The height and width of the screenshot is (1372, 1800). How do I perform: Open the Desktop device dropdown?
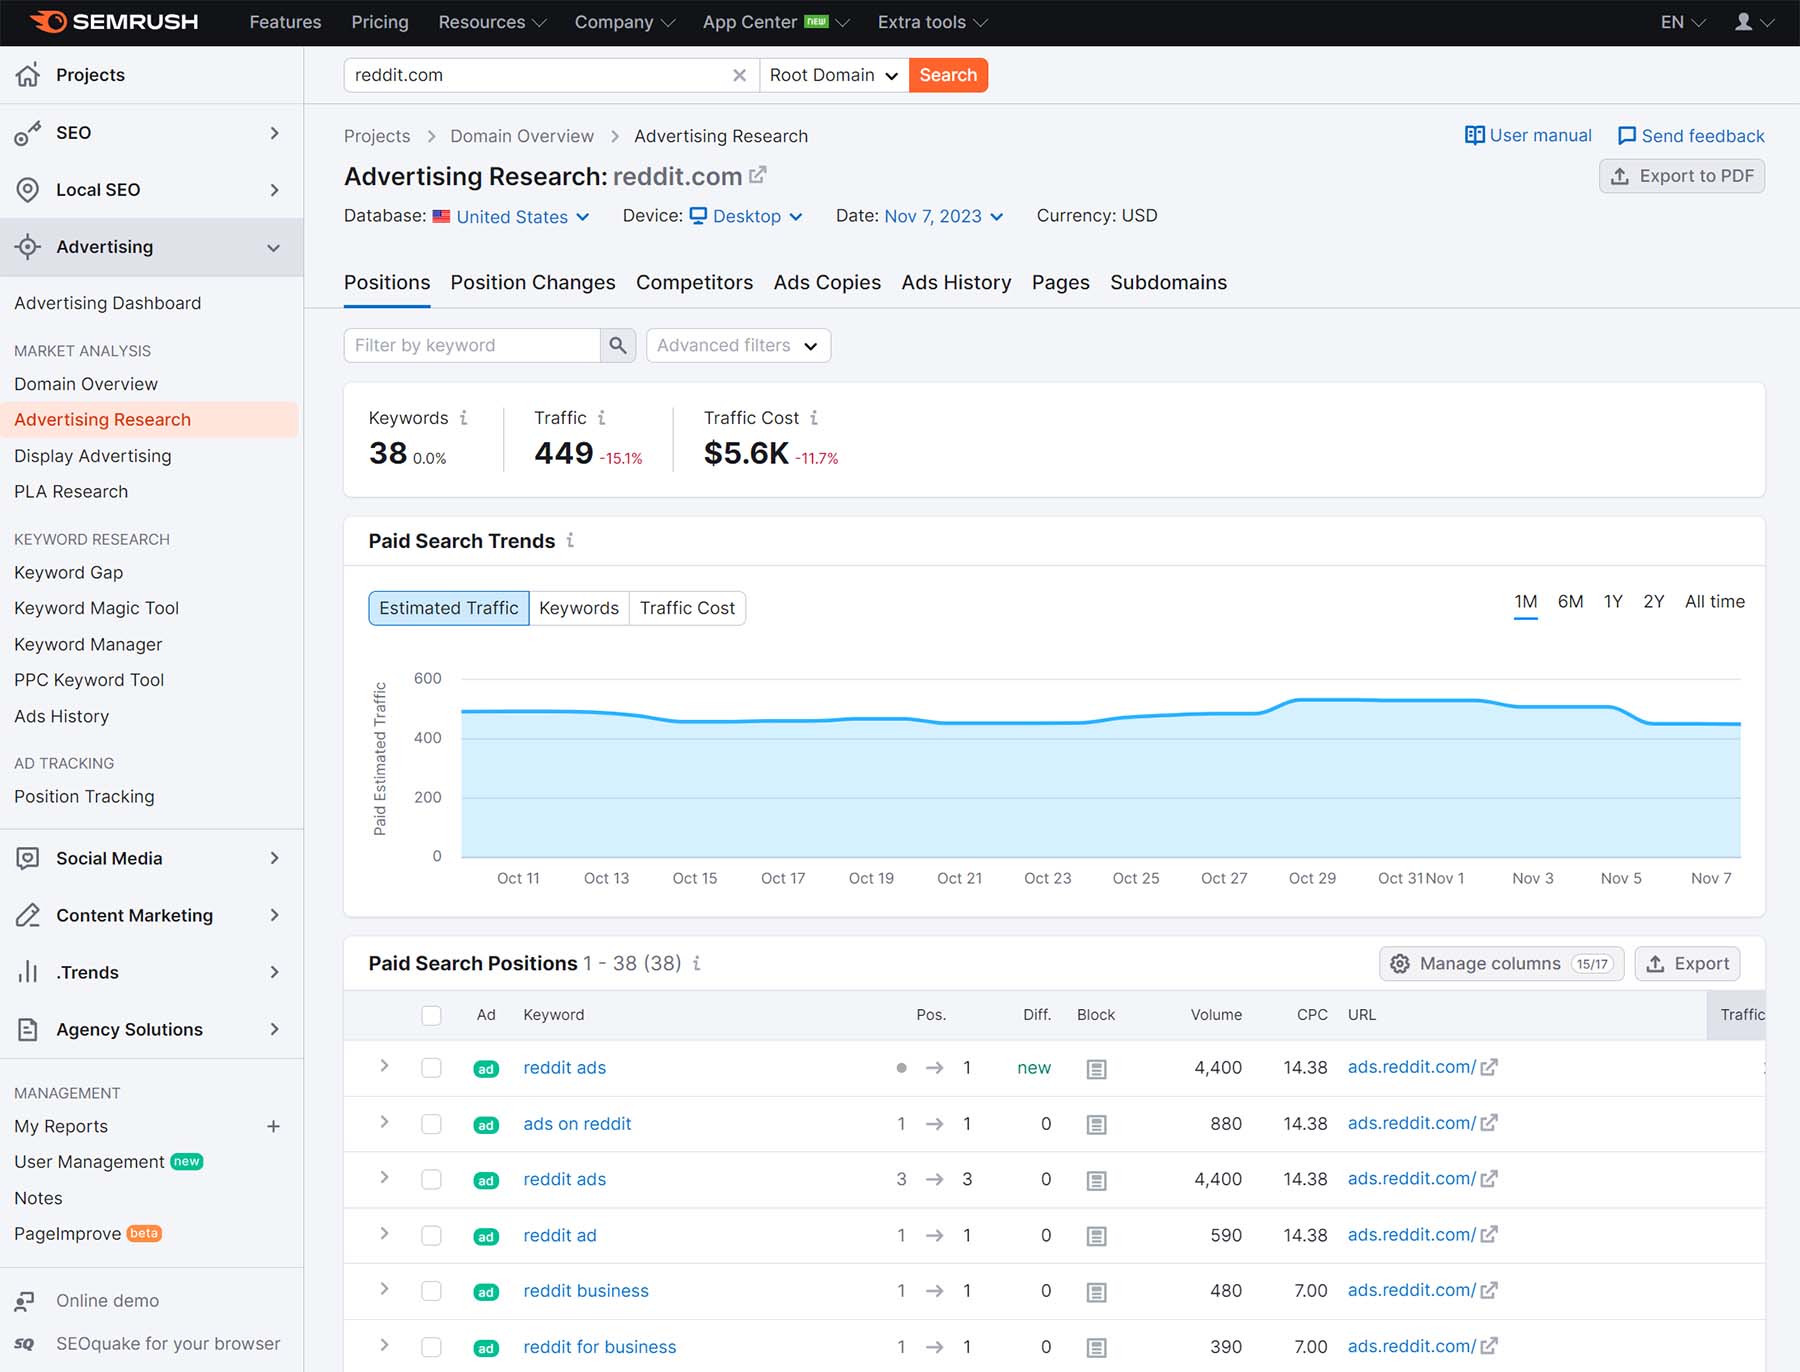(x=745, y=216)
